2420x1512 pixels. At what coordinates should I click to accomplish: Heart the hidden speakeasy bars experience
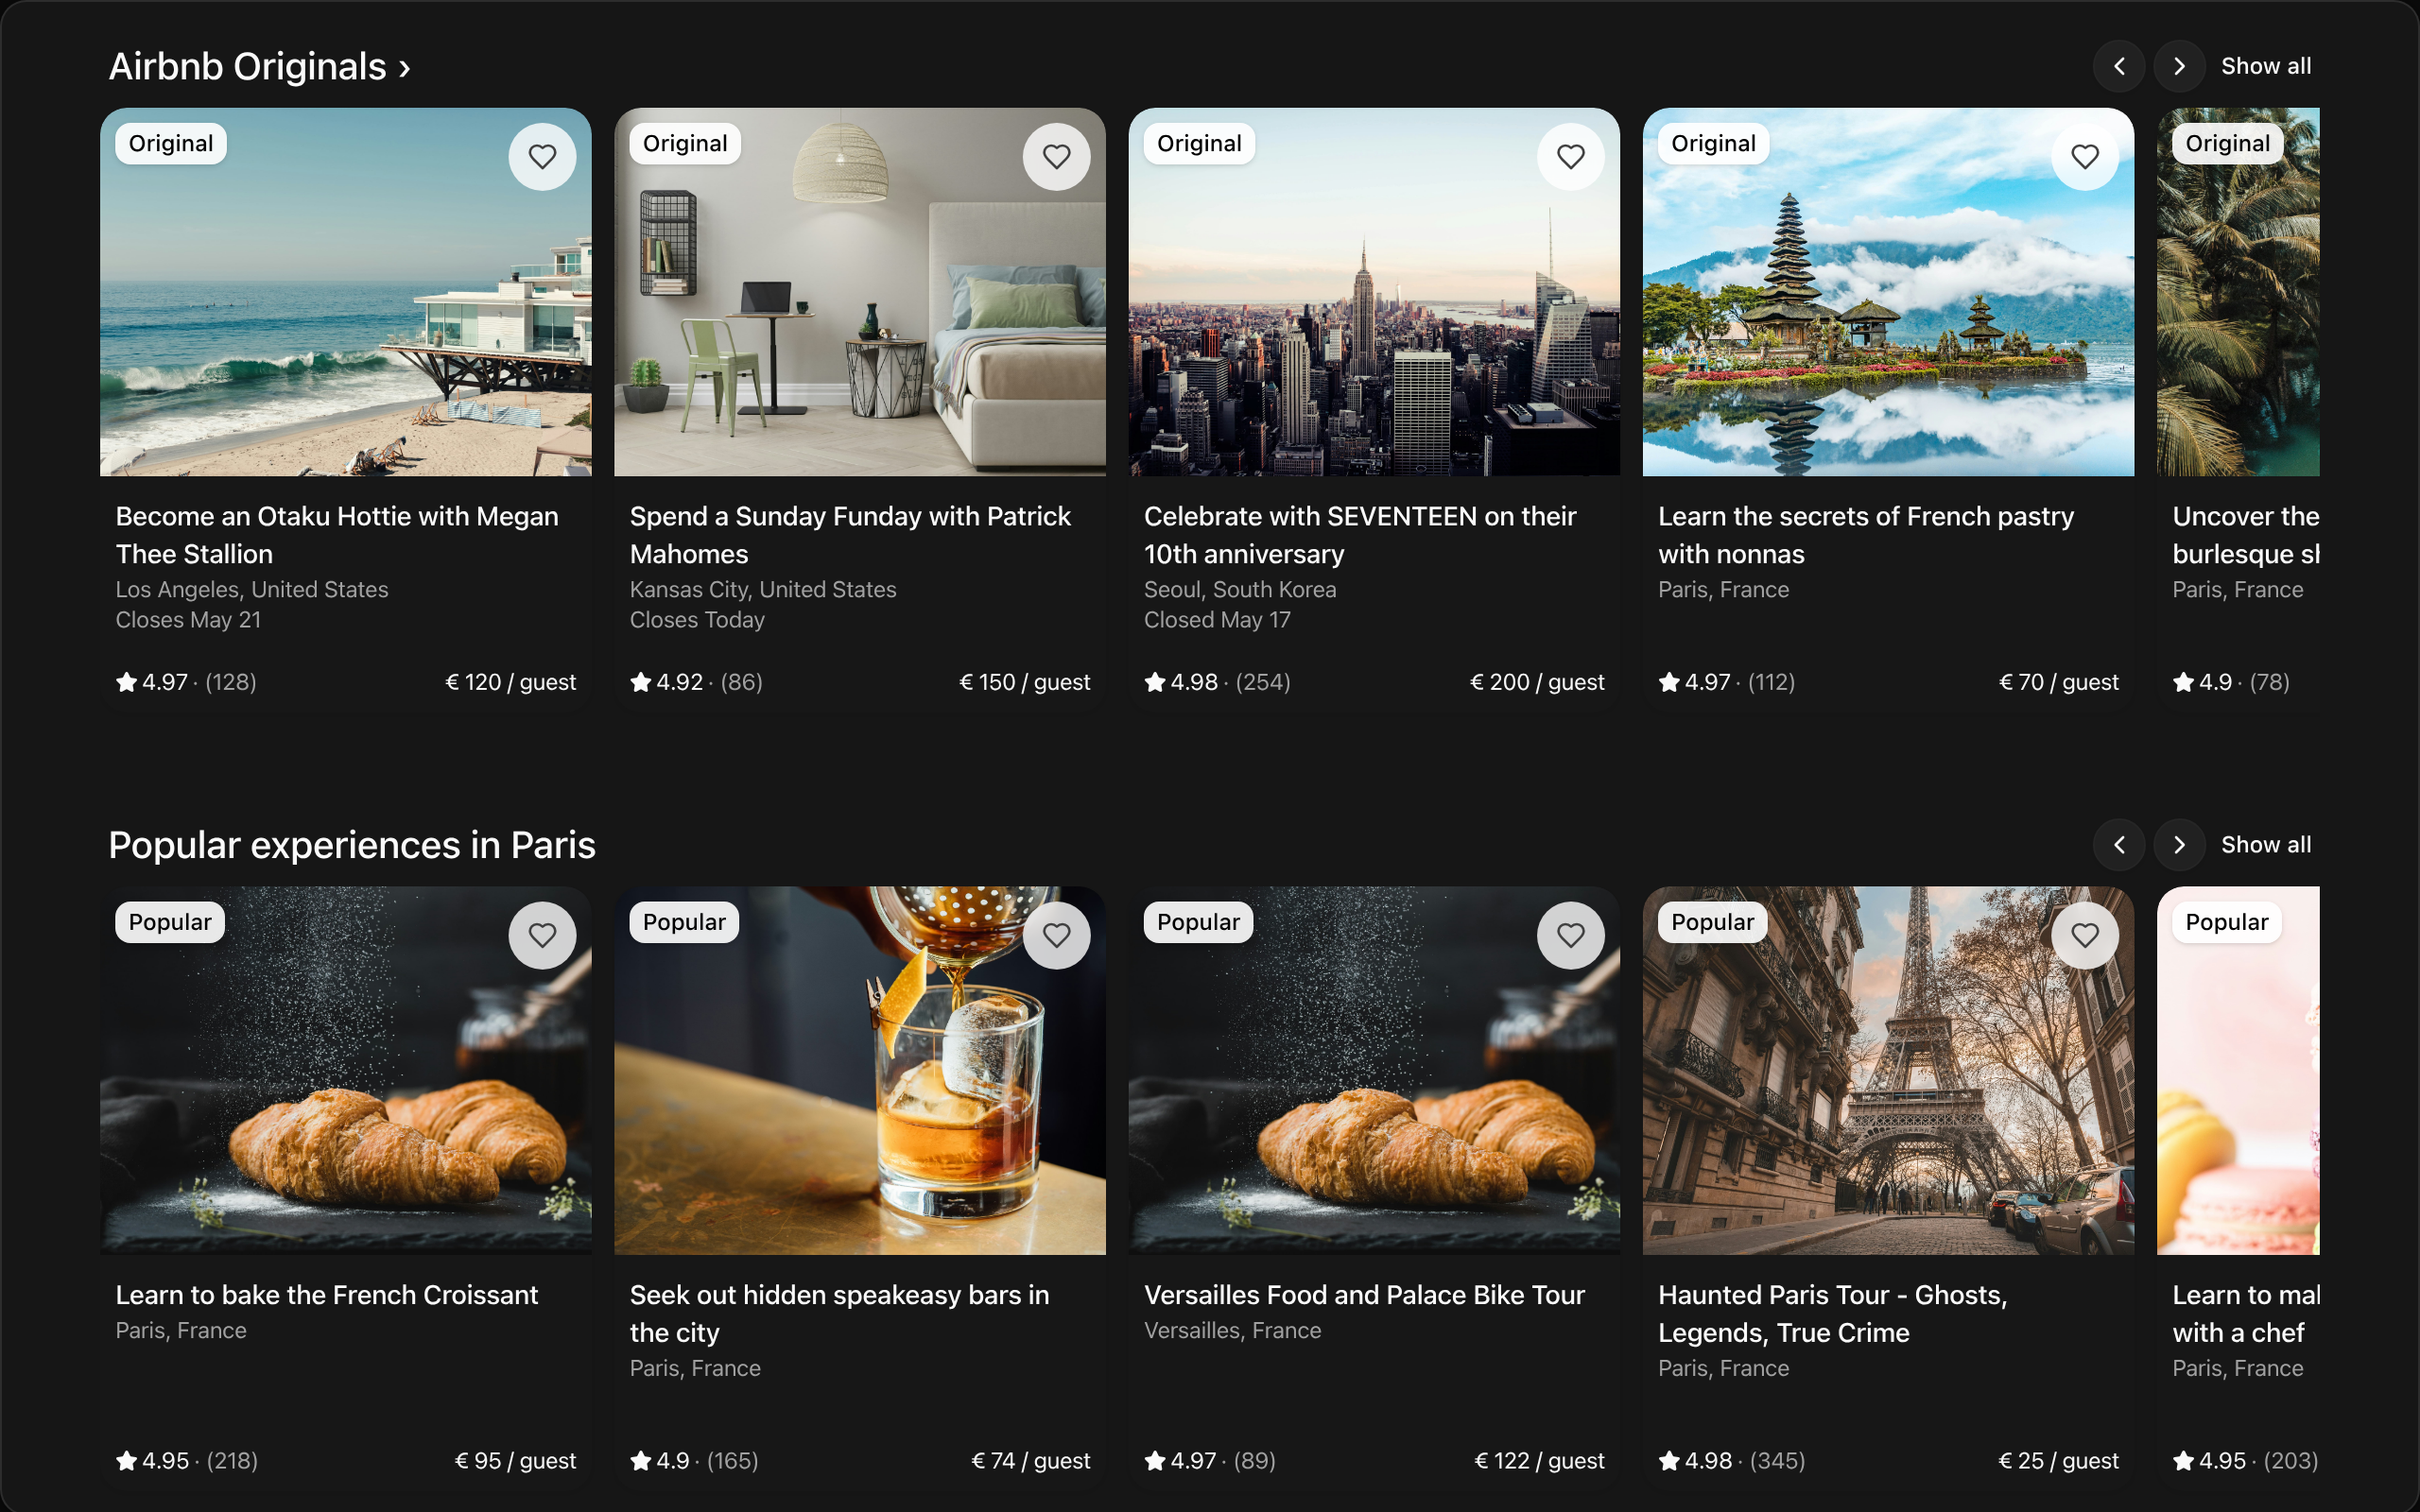pyautogui.click(x=1056, y=935)
